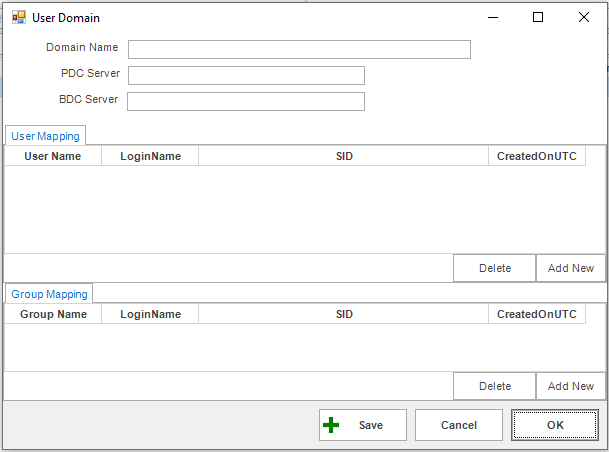Sort by LoginName in User Mapping grid
This screenshot has height=452, width=609.
150,156
